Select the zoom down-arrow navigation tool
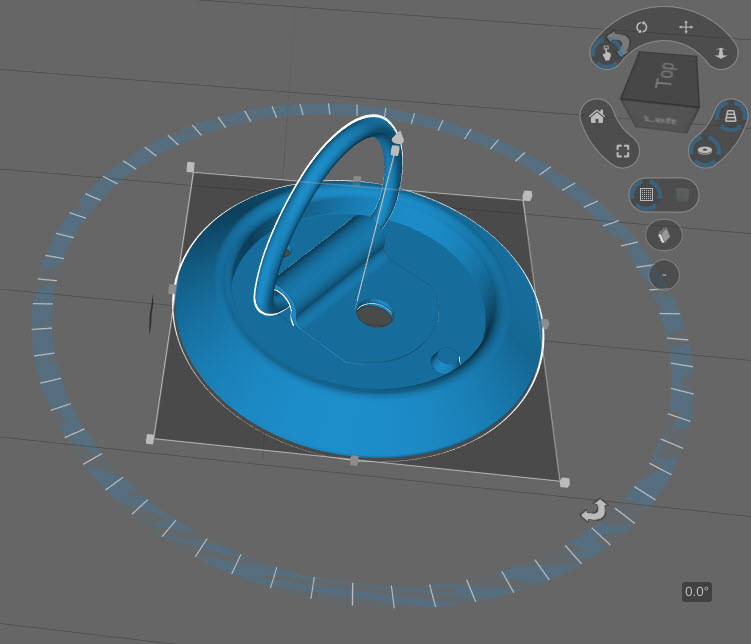Image resolution: width=751 pixels, height=644 pixels. click(721, 53)
